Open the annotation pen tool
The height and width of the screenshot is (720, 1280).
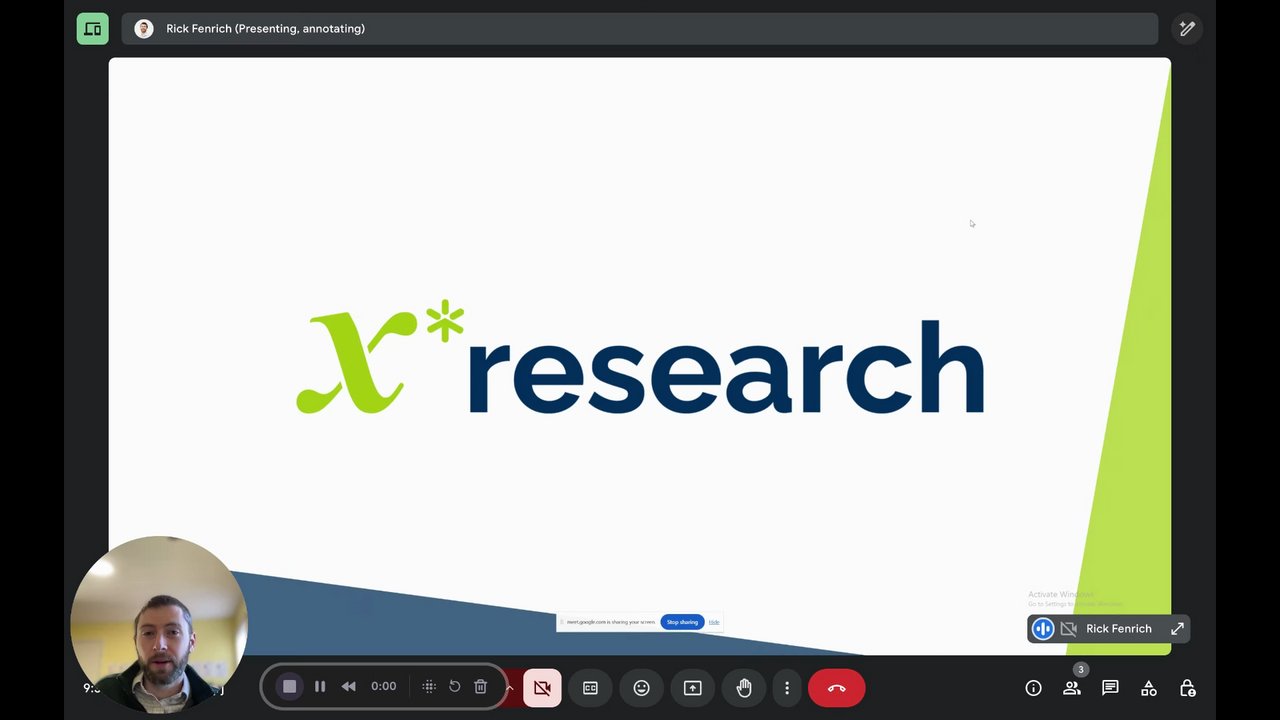[1187, 29]
